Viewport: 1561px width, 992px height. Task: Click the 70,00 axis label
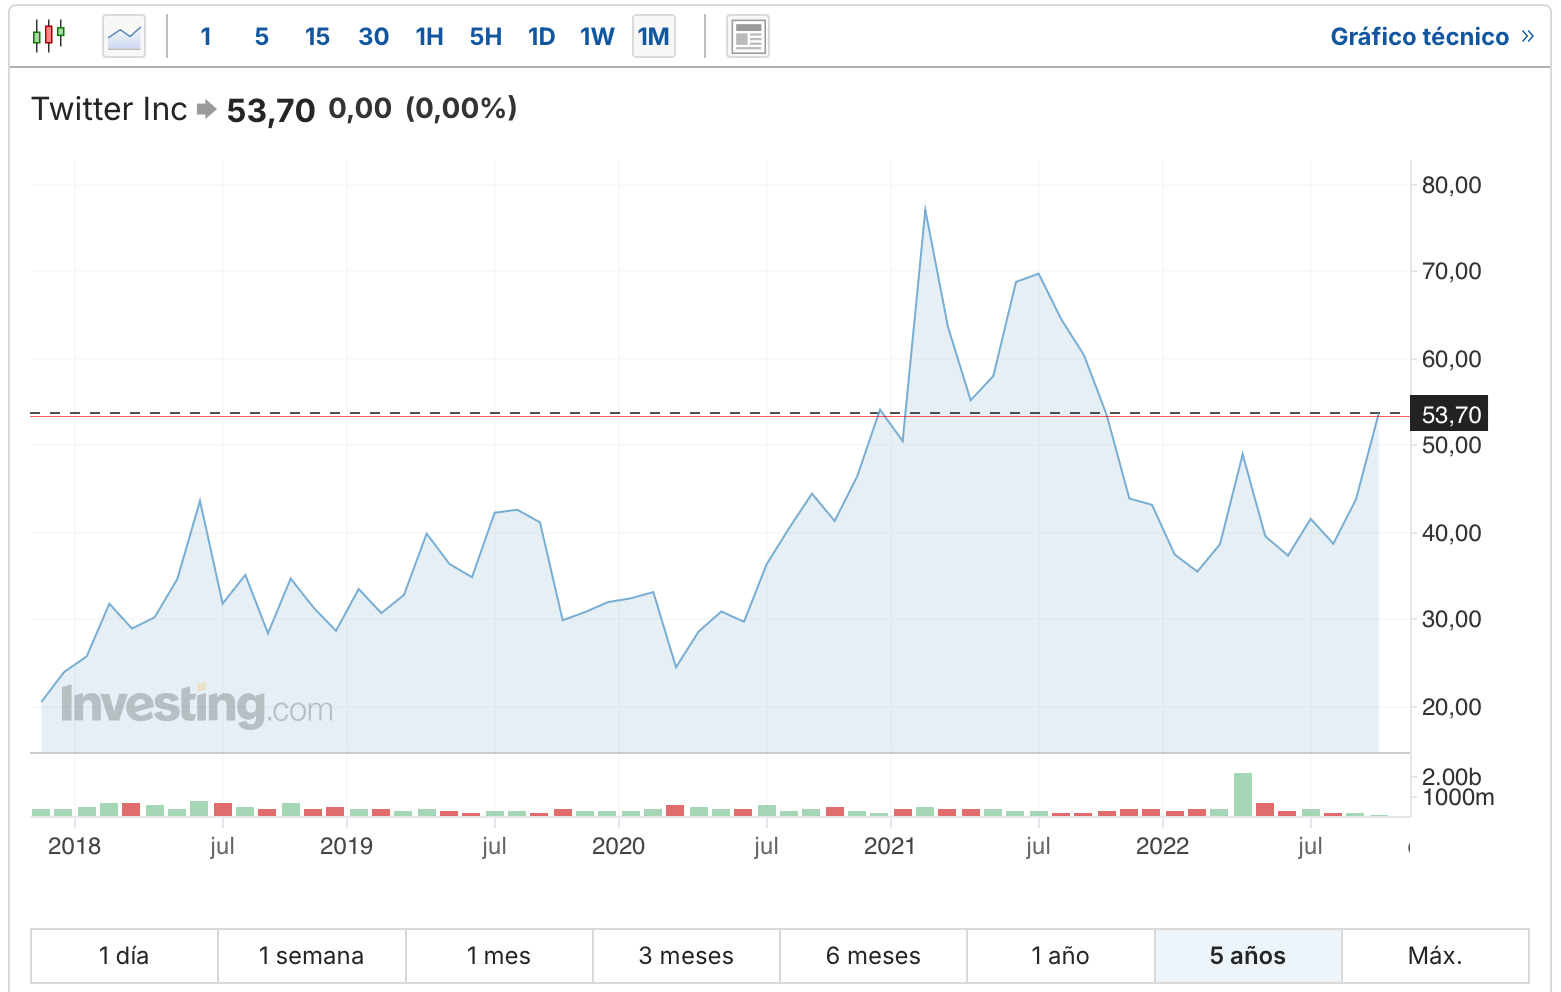[1451, 271]
